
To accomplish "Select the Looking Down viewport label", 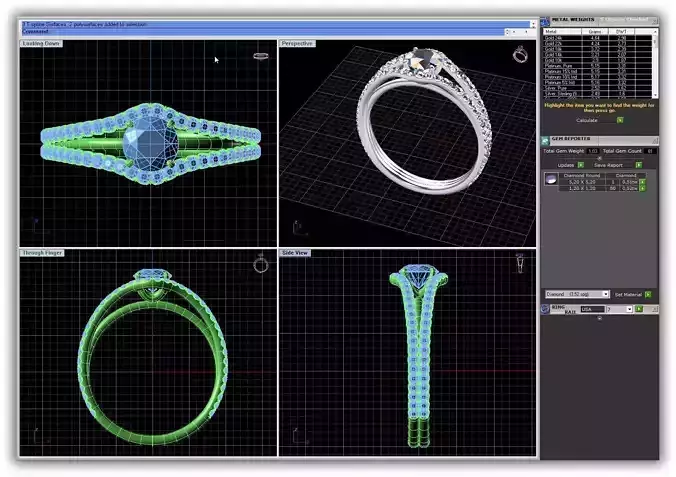I will point(41,44).
